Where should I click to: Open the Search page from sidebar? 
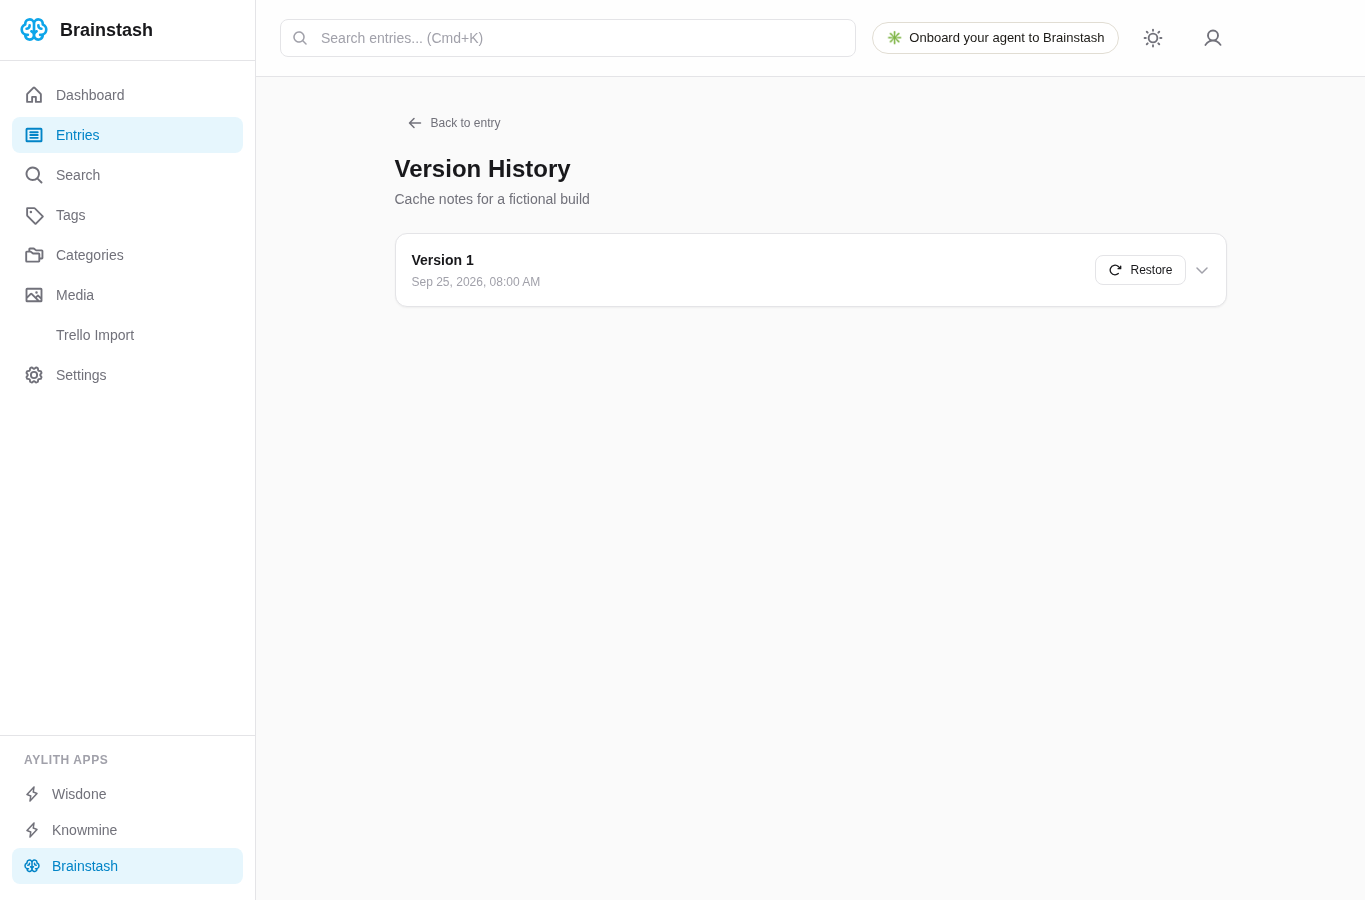coord(127,175)
